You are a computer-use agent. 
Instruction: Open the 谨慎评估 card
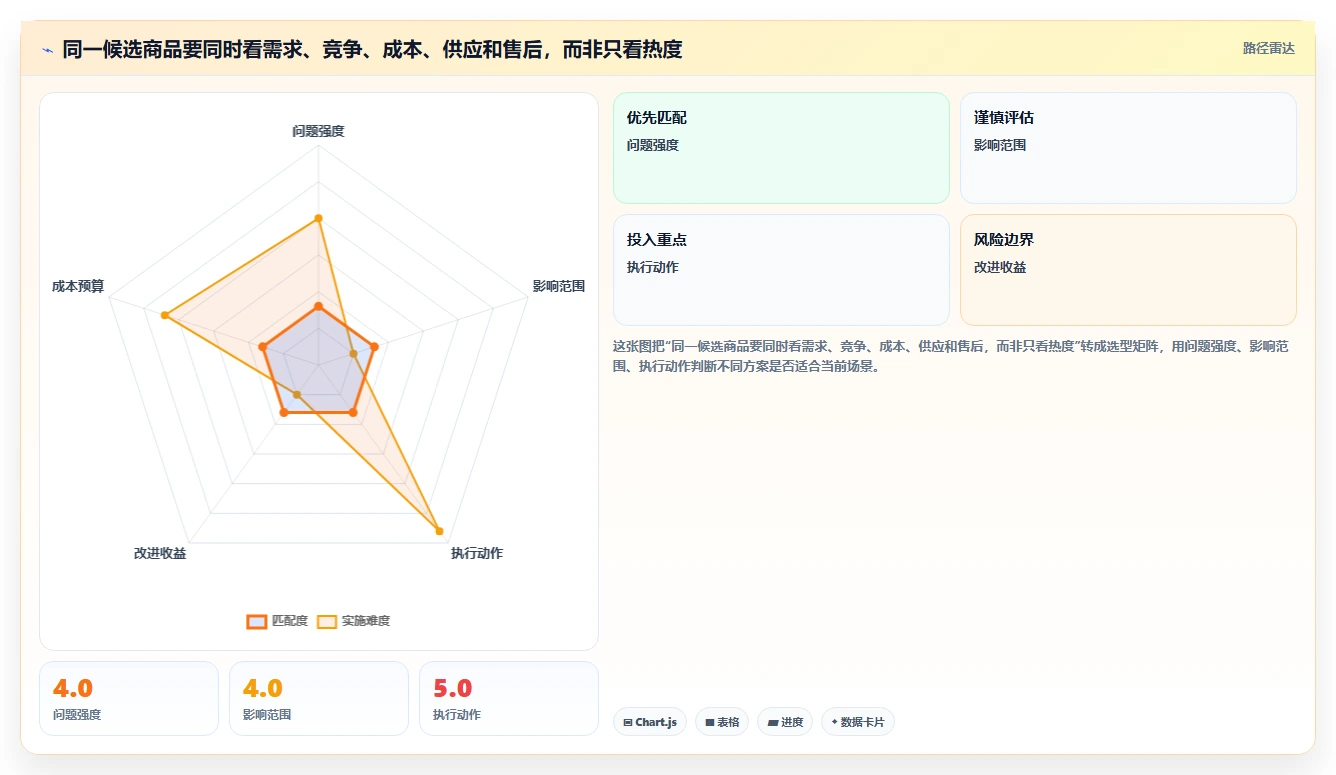pyautogui.click(x=1128, y=148)
